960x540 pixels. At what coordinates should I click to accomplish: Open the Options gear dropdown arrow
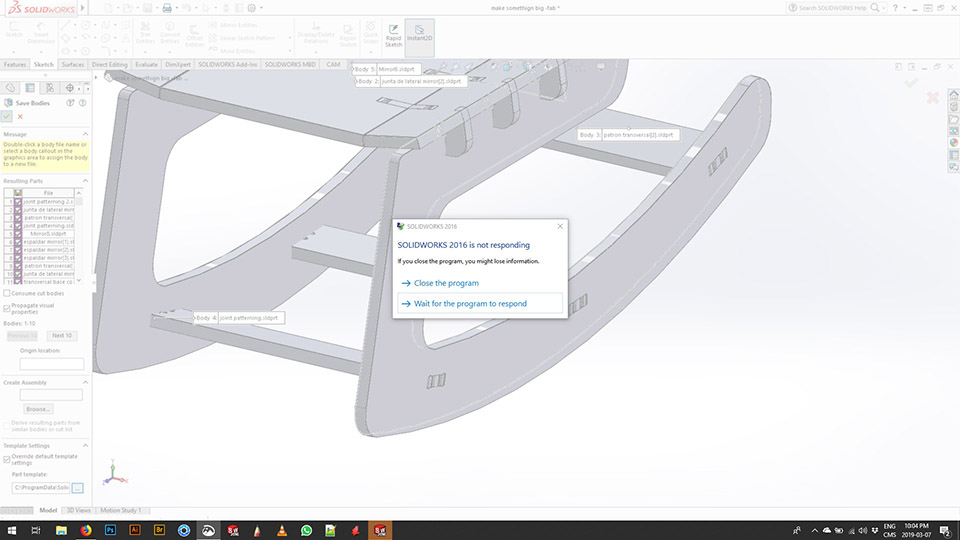coord(261,8)
